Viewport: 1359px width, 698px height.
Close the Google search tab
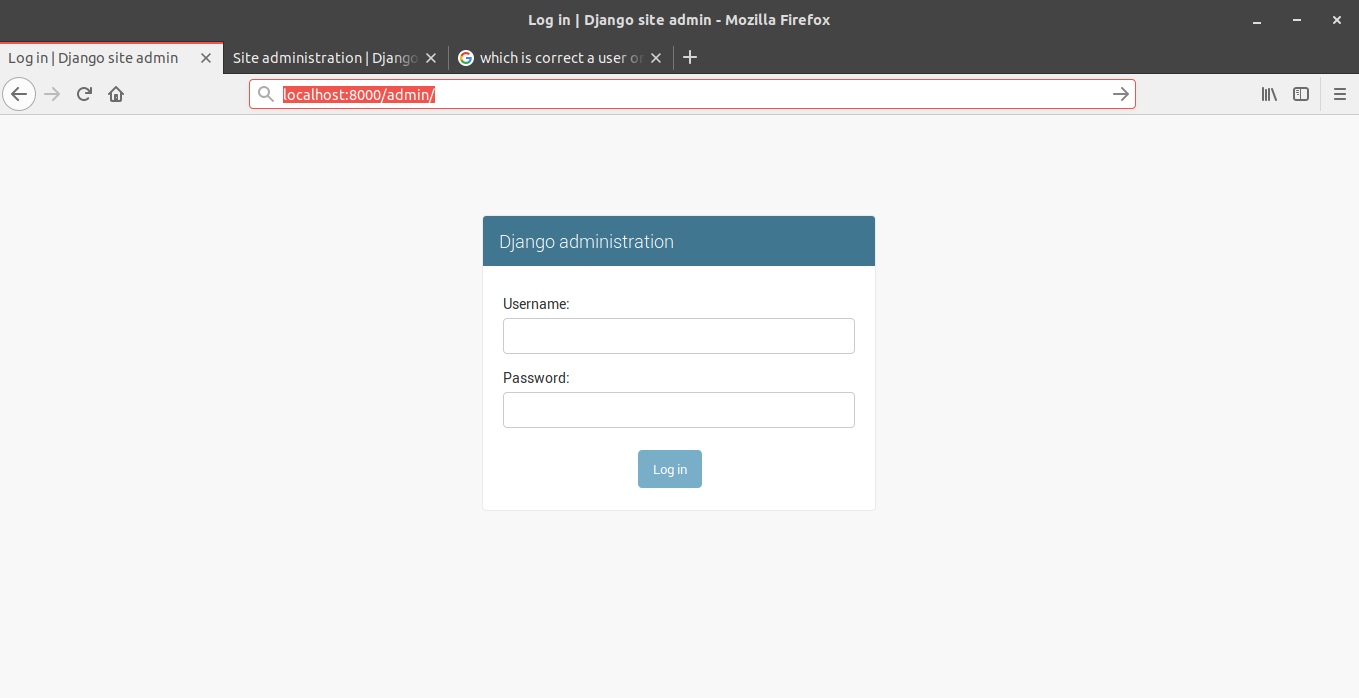(x=656, y=58)
